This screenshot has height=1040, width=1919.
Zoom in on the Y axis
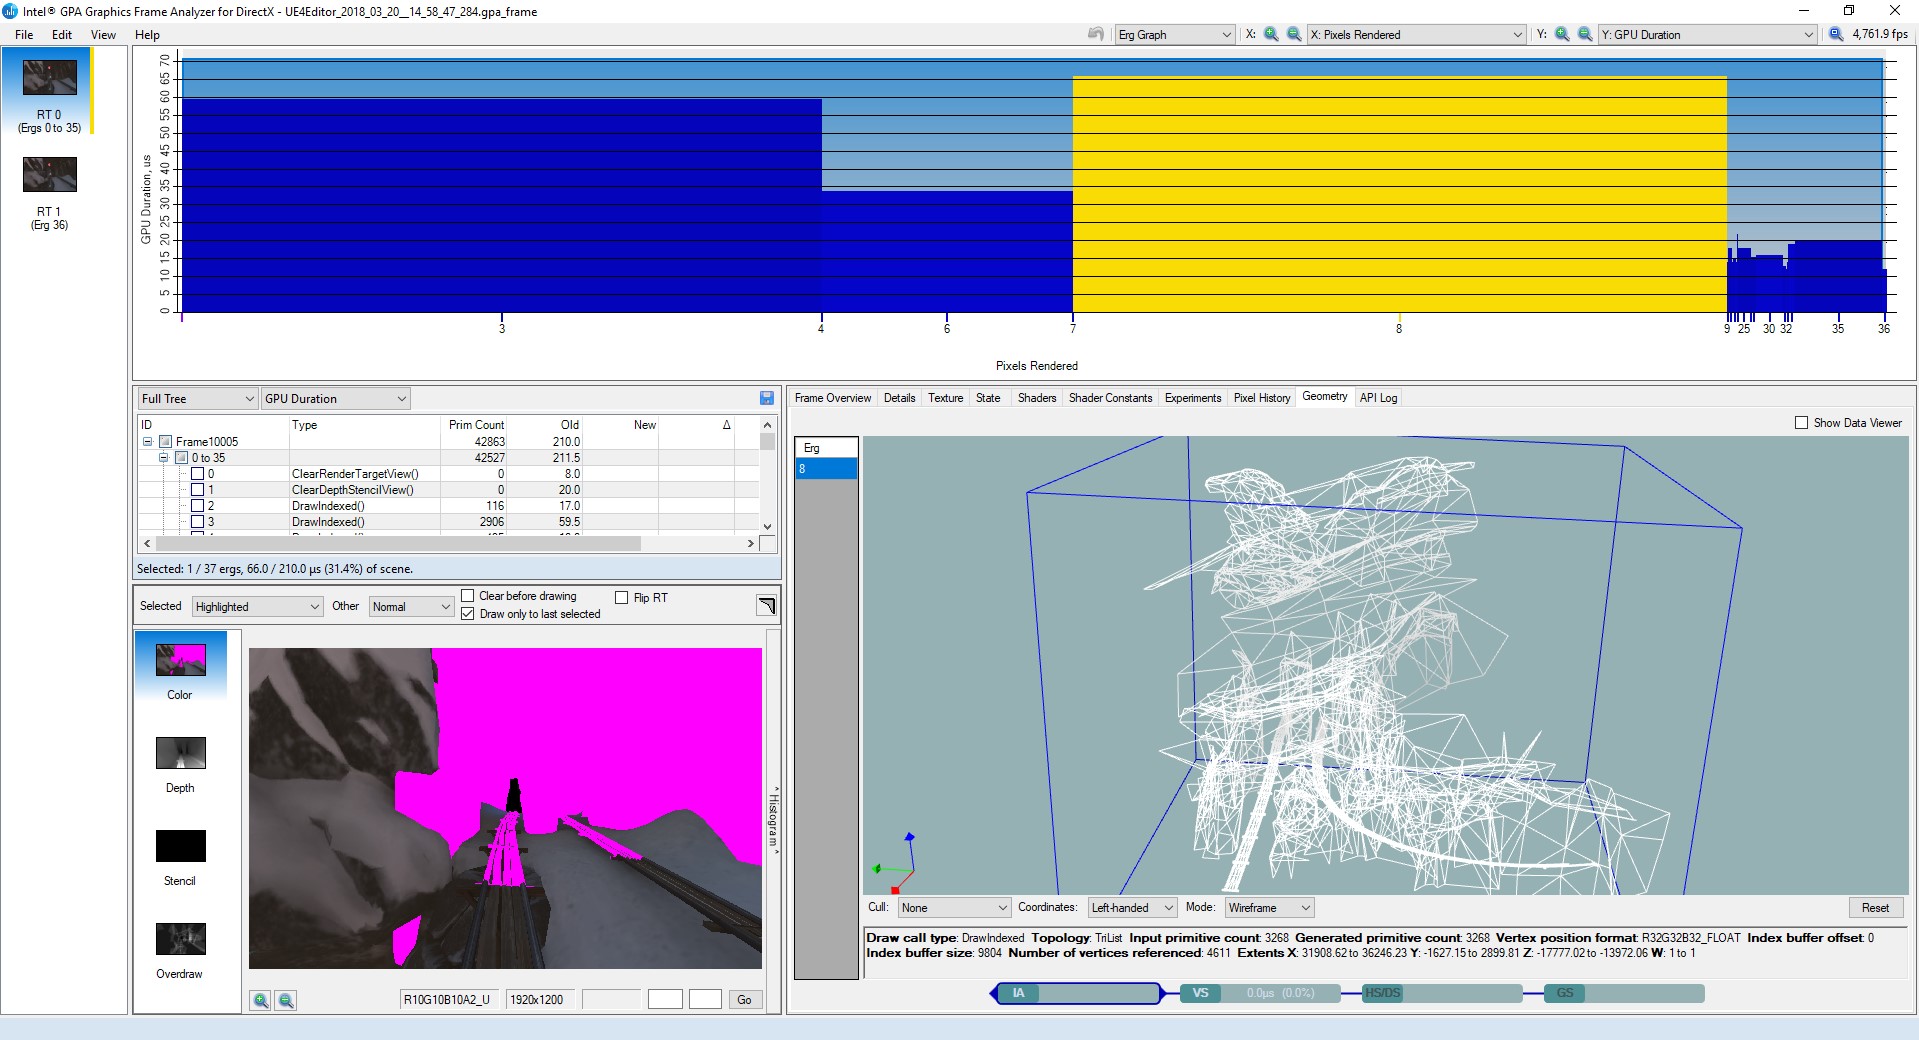tap(1562, 34)
